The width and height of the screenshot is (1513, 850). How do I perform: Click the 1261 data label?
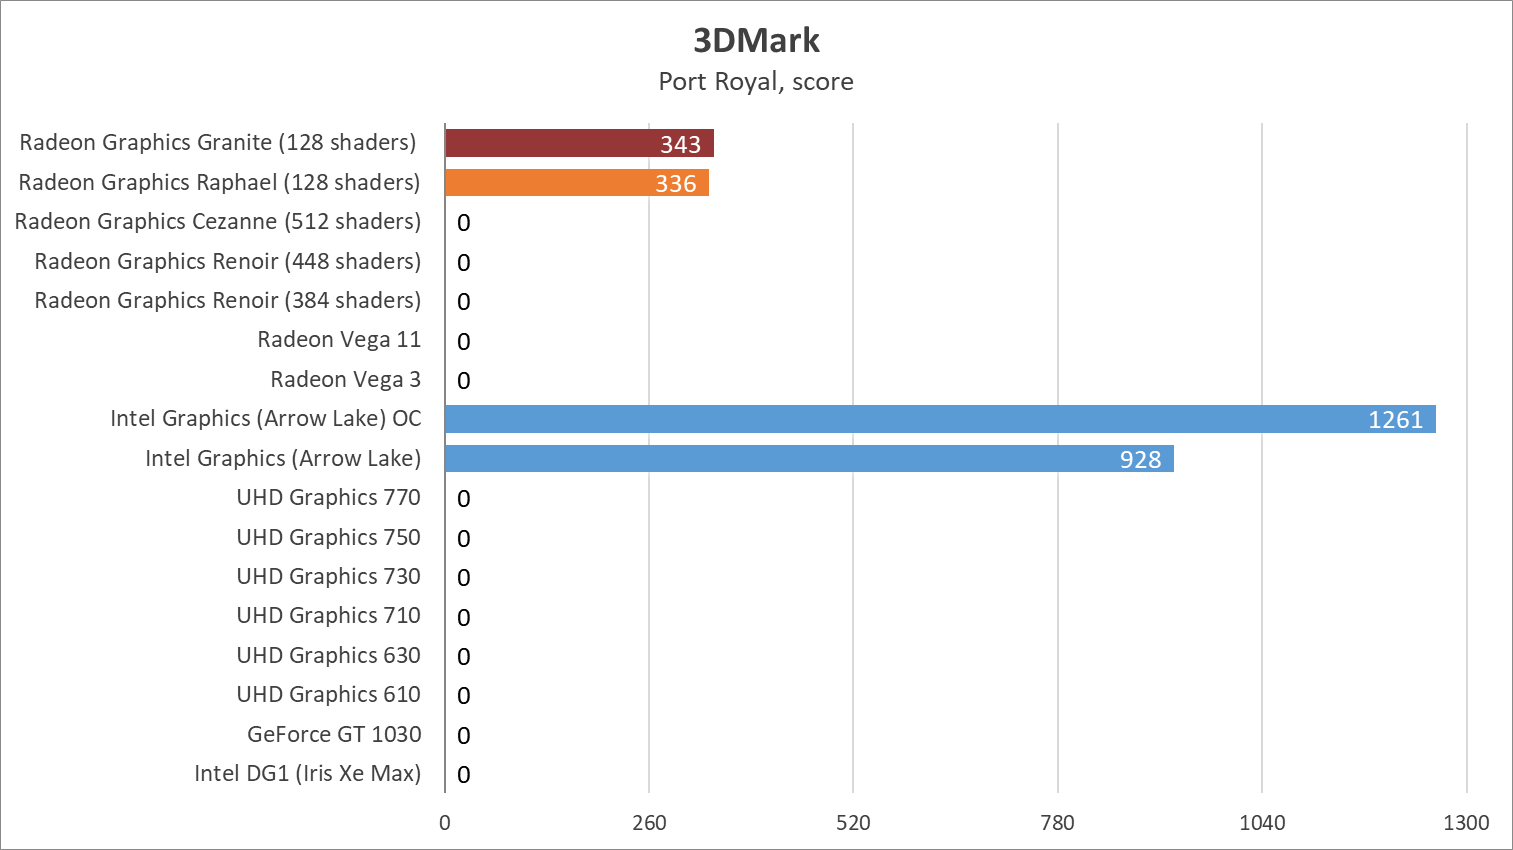tap(1395, 420)
